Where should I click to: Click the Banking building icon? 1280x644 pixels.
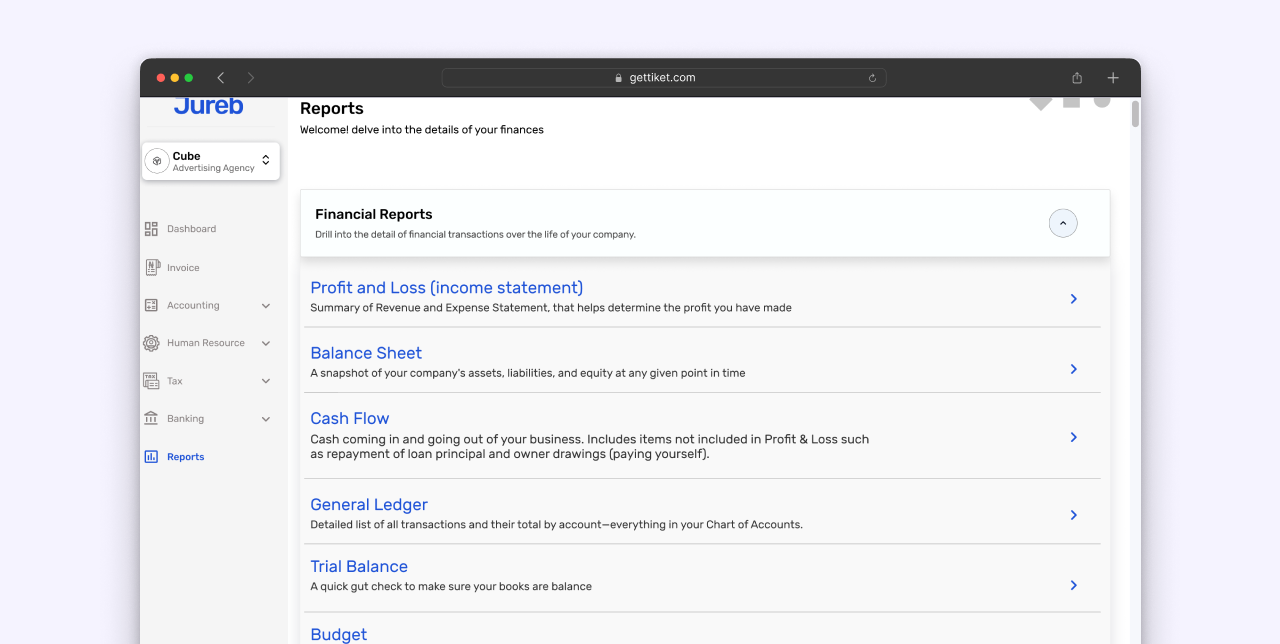coord(151,418)
